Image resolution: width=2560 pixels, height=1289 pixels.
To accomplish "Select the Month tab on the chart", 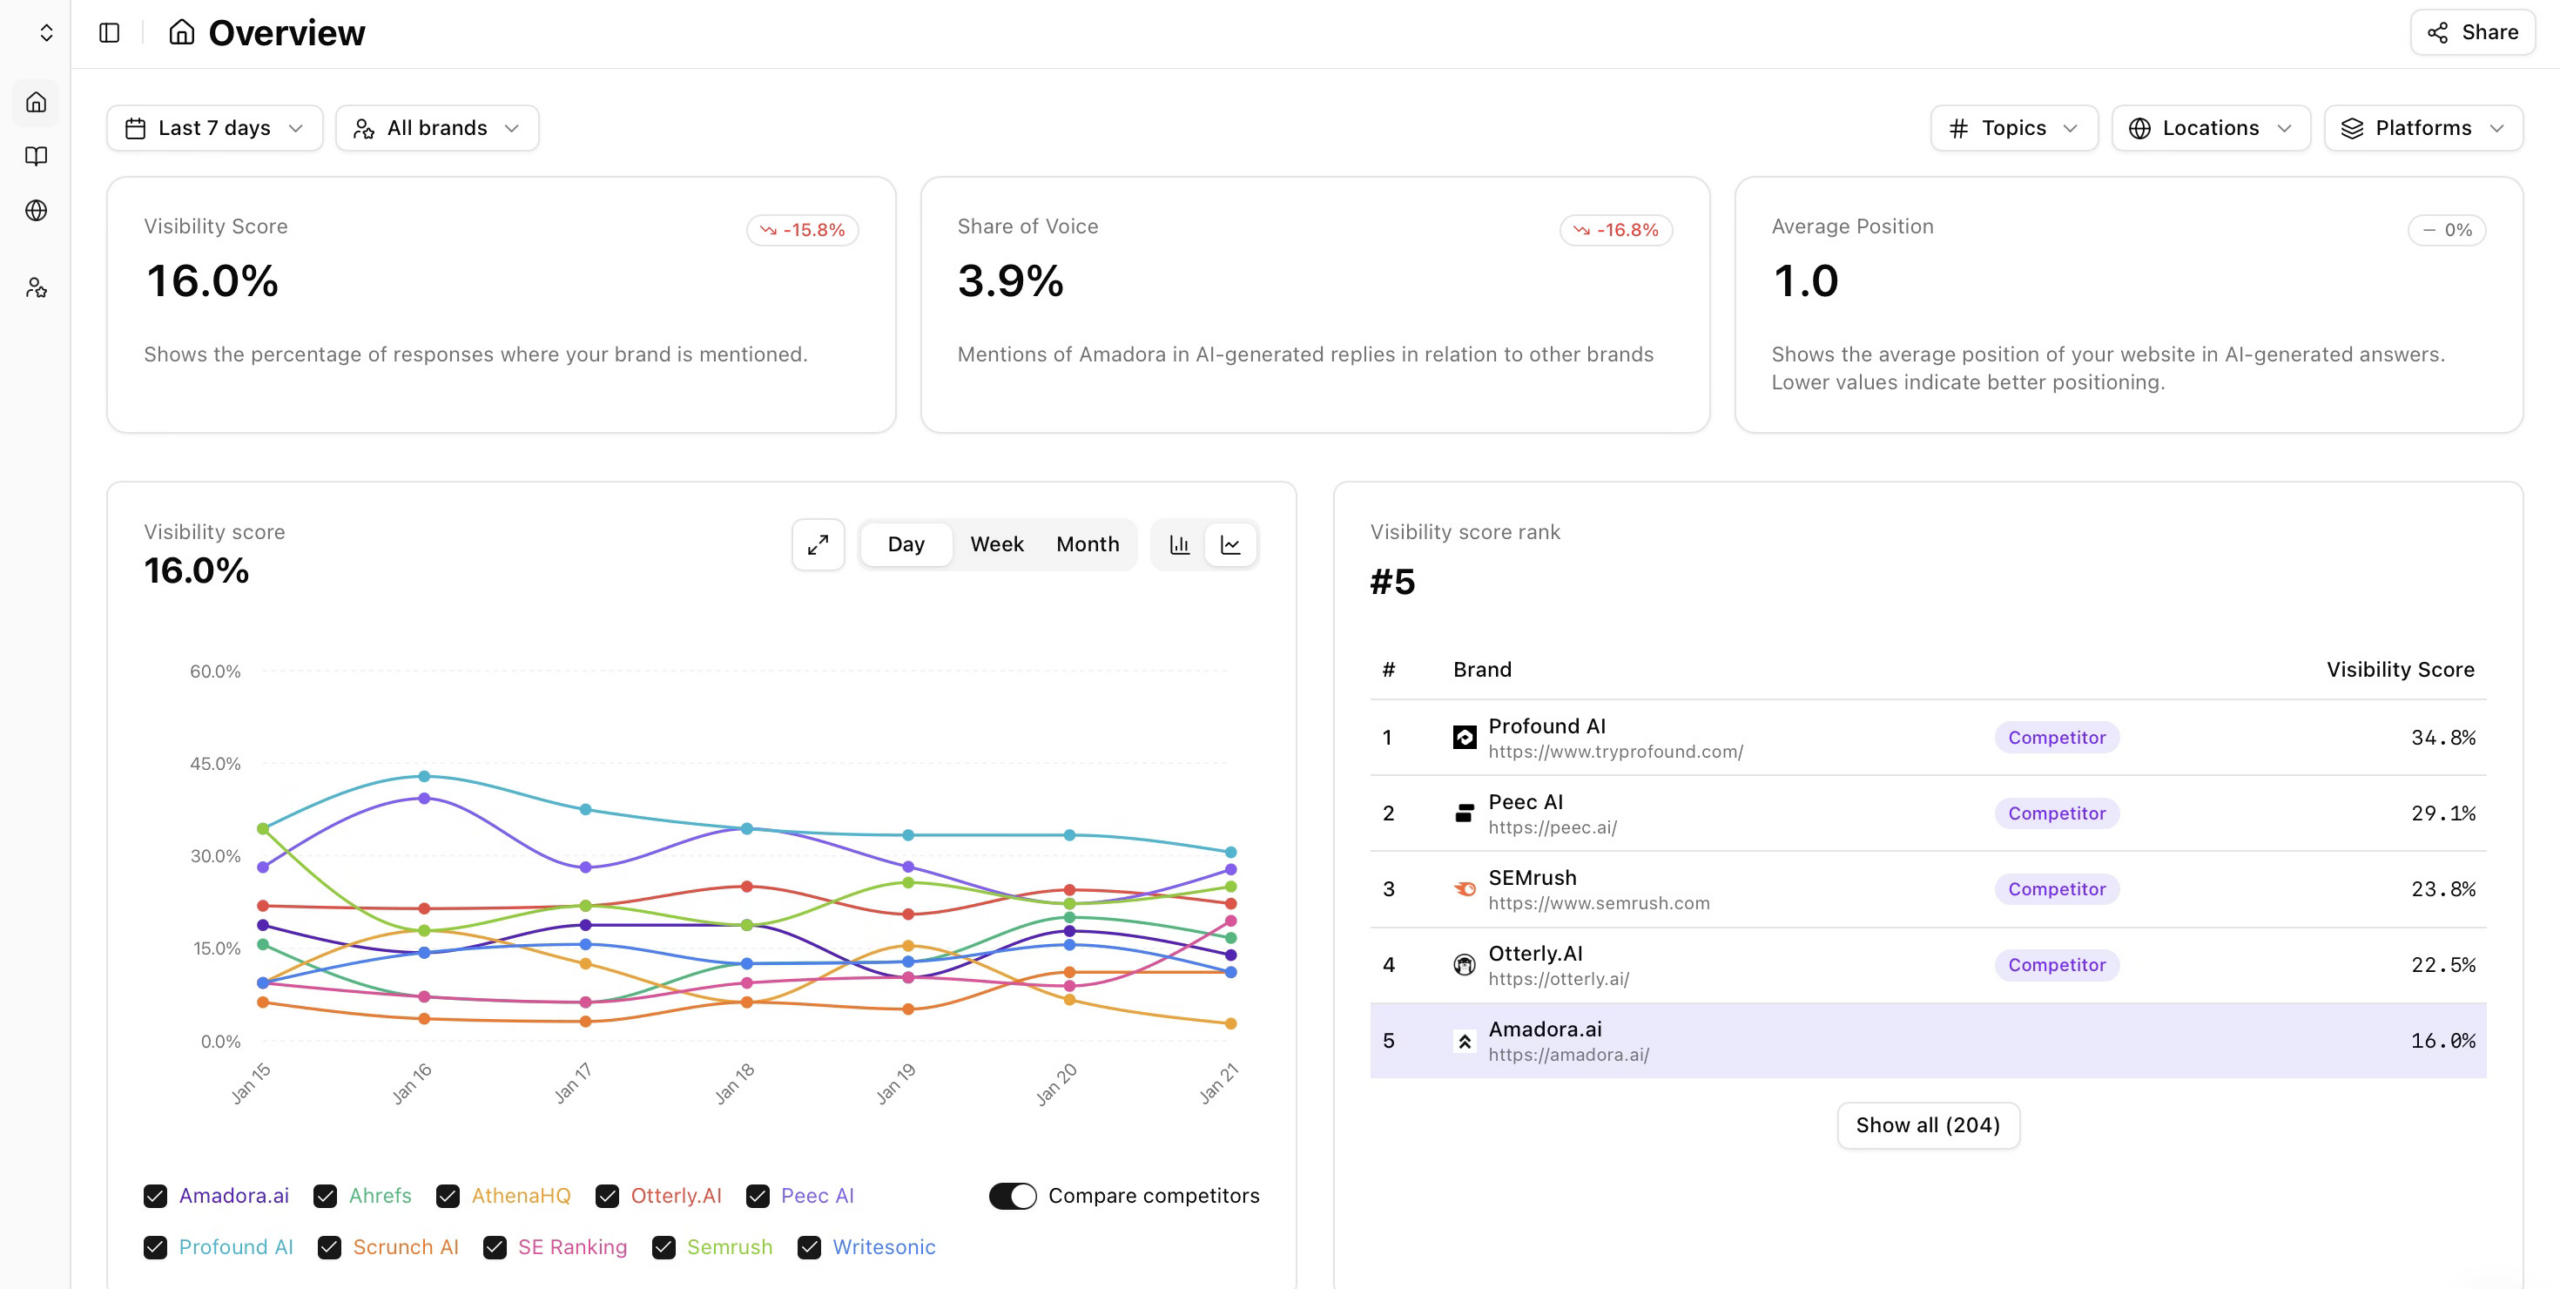I will [1087, 544].
